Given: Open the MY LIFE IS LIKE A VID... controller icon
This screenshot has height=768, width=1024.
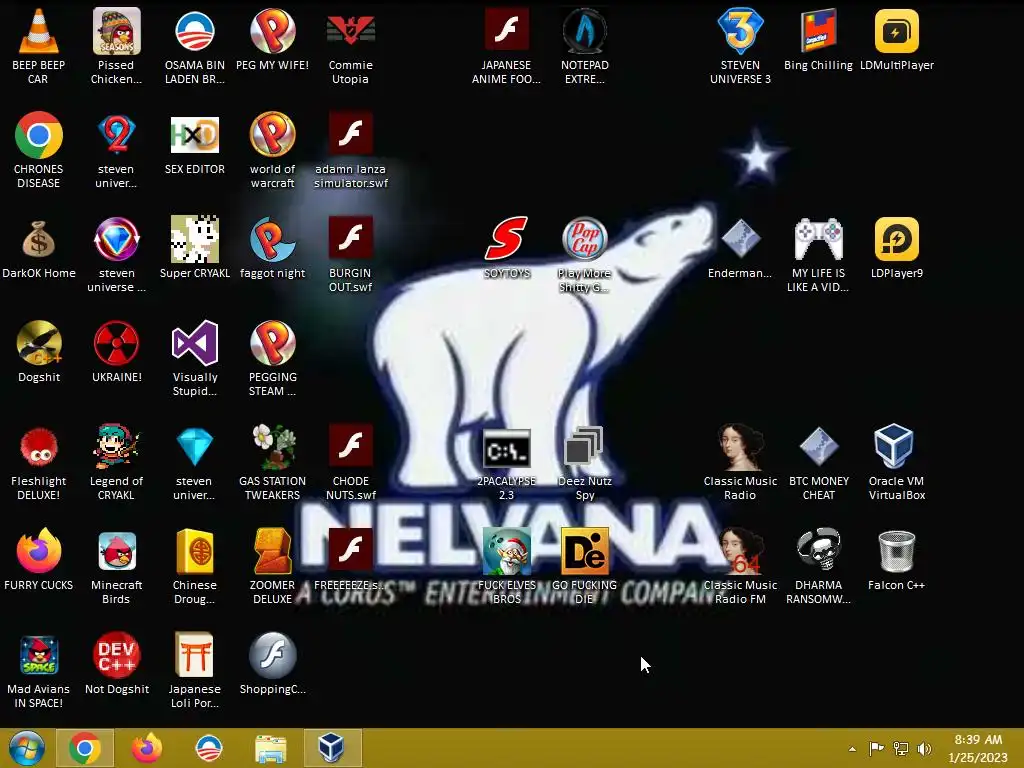Looking at the screenshot, I should 818,239.
